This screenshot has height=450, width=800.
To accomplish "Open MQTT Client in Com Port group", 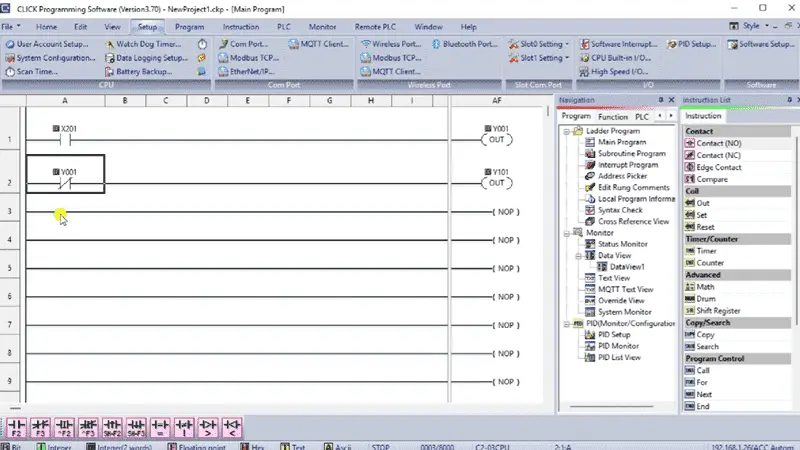I will coord(319,44).
